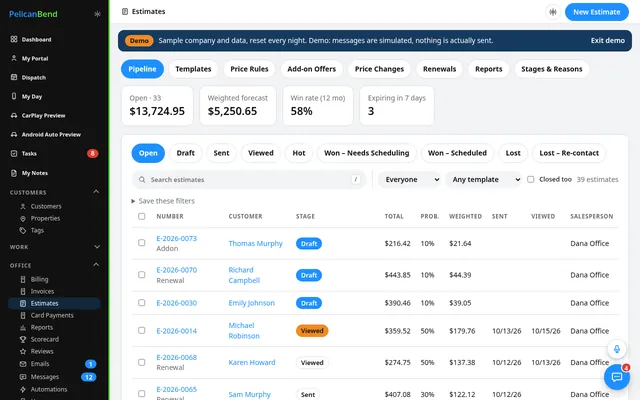Image resolution: width=640 pixels, height=400 pixels.
Task: Open Android Auto Preview car icon
Action: [14, 134]
